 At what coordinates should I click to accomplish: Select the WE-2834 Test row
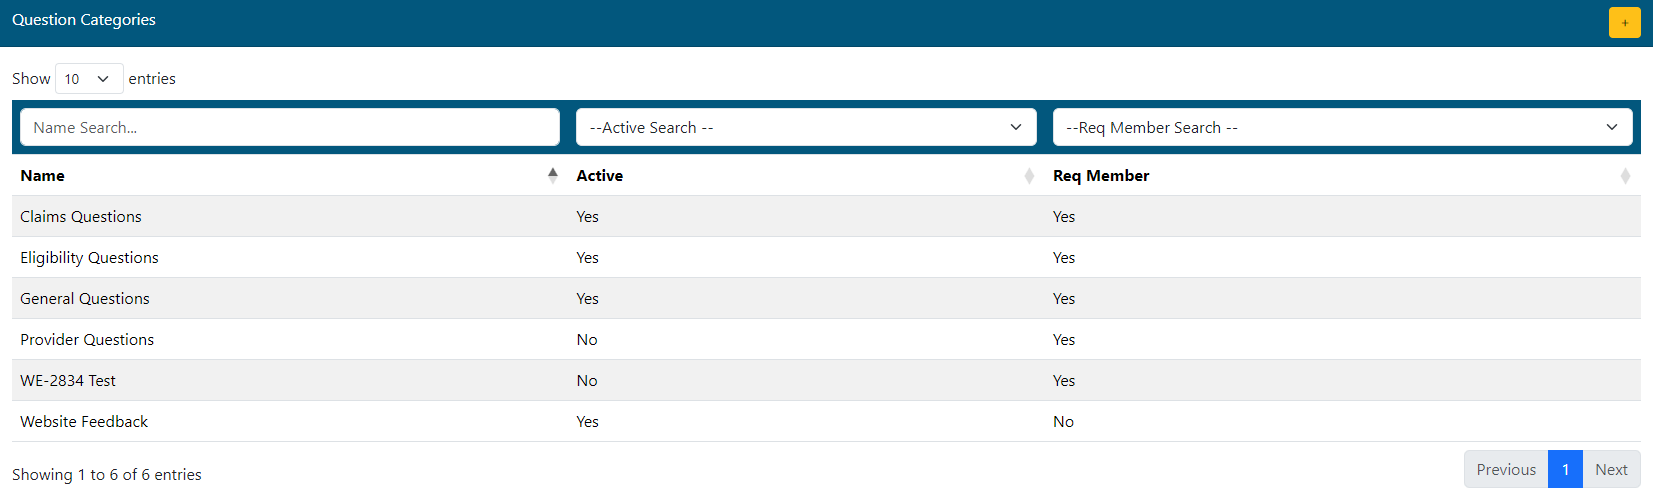tap(68, 381)
